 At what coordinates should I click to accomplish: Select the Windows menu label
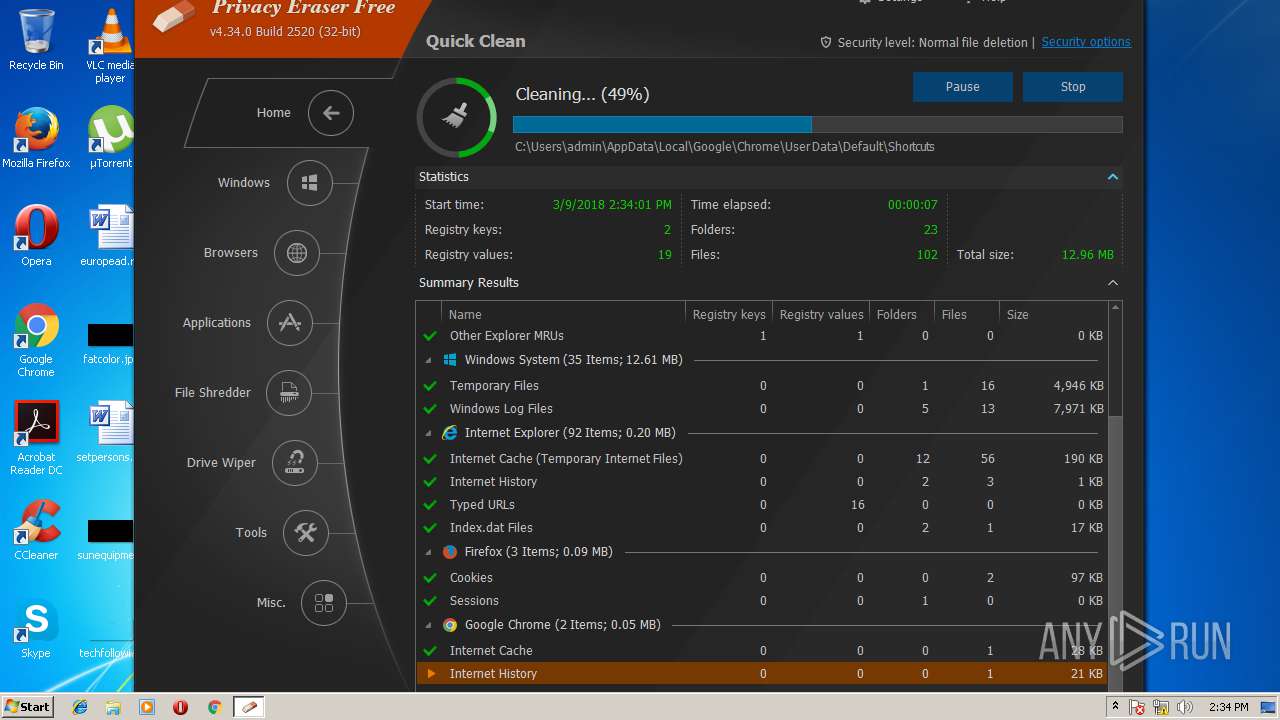244,183
